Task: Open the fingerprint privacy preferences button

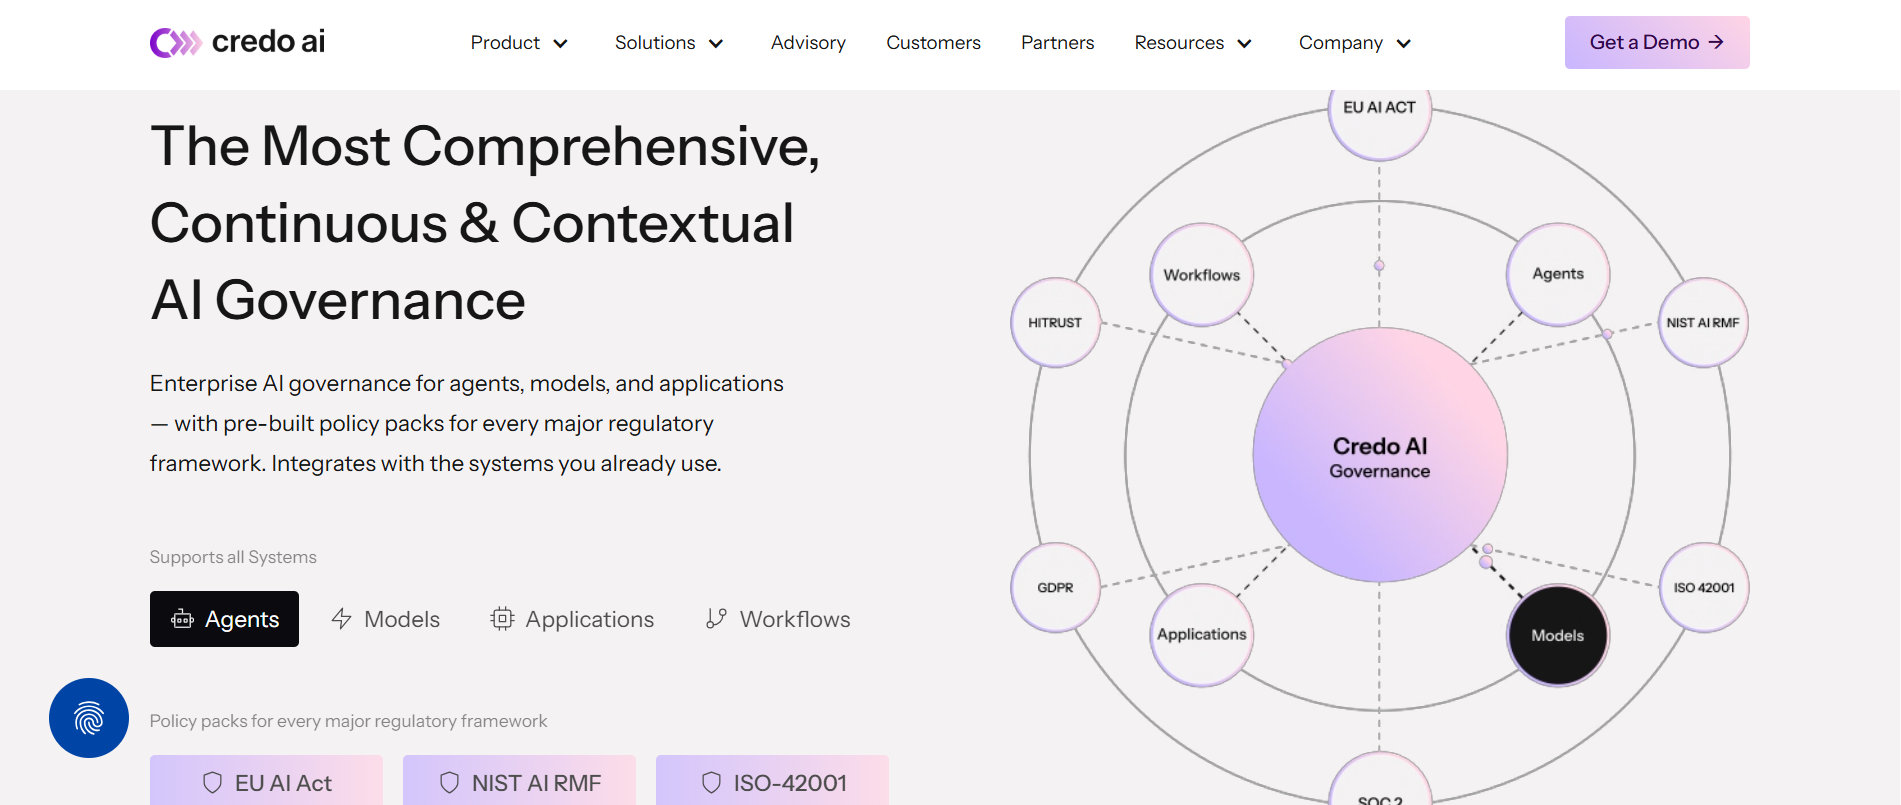Action: click(89, 718)
